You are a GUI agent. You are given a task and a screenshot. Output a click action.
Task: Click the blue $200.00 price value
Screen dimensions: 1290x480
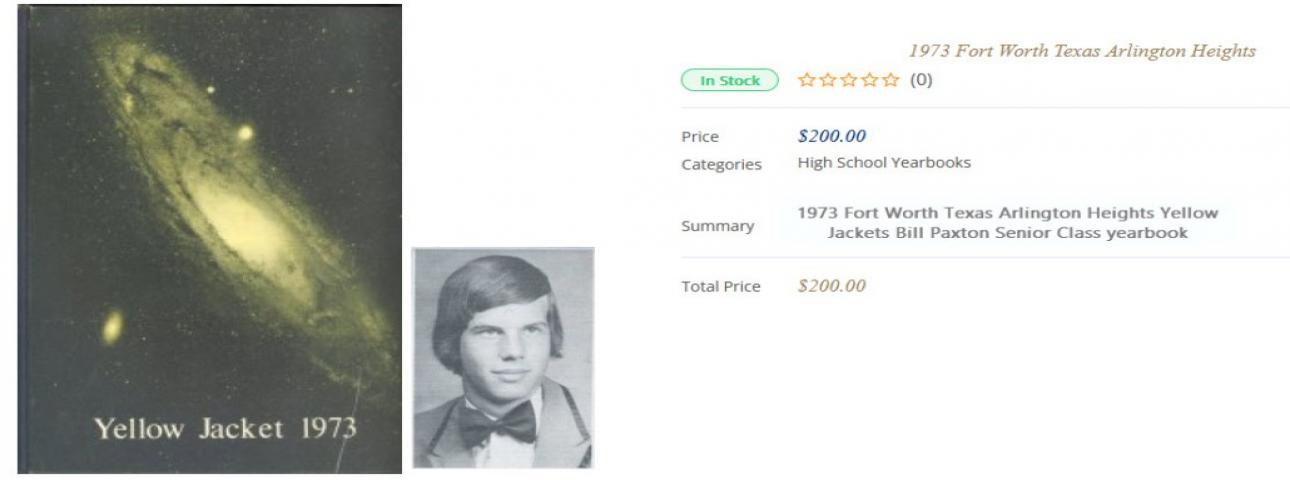click(832, 136)
